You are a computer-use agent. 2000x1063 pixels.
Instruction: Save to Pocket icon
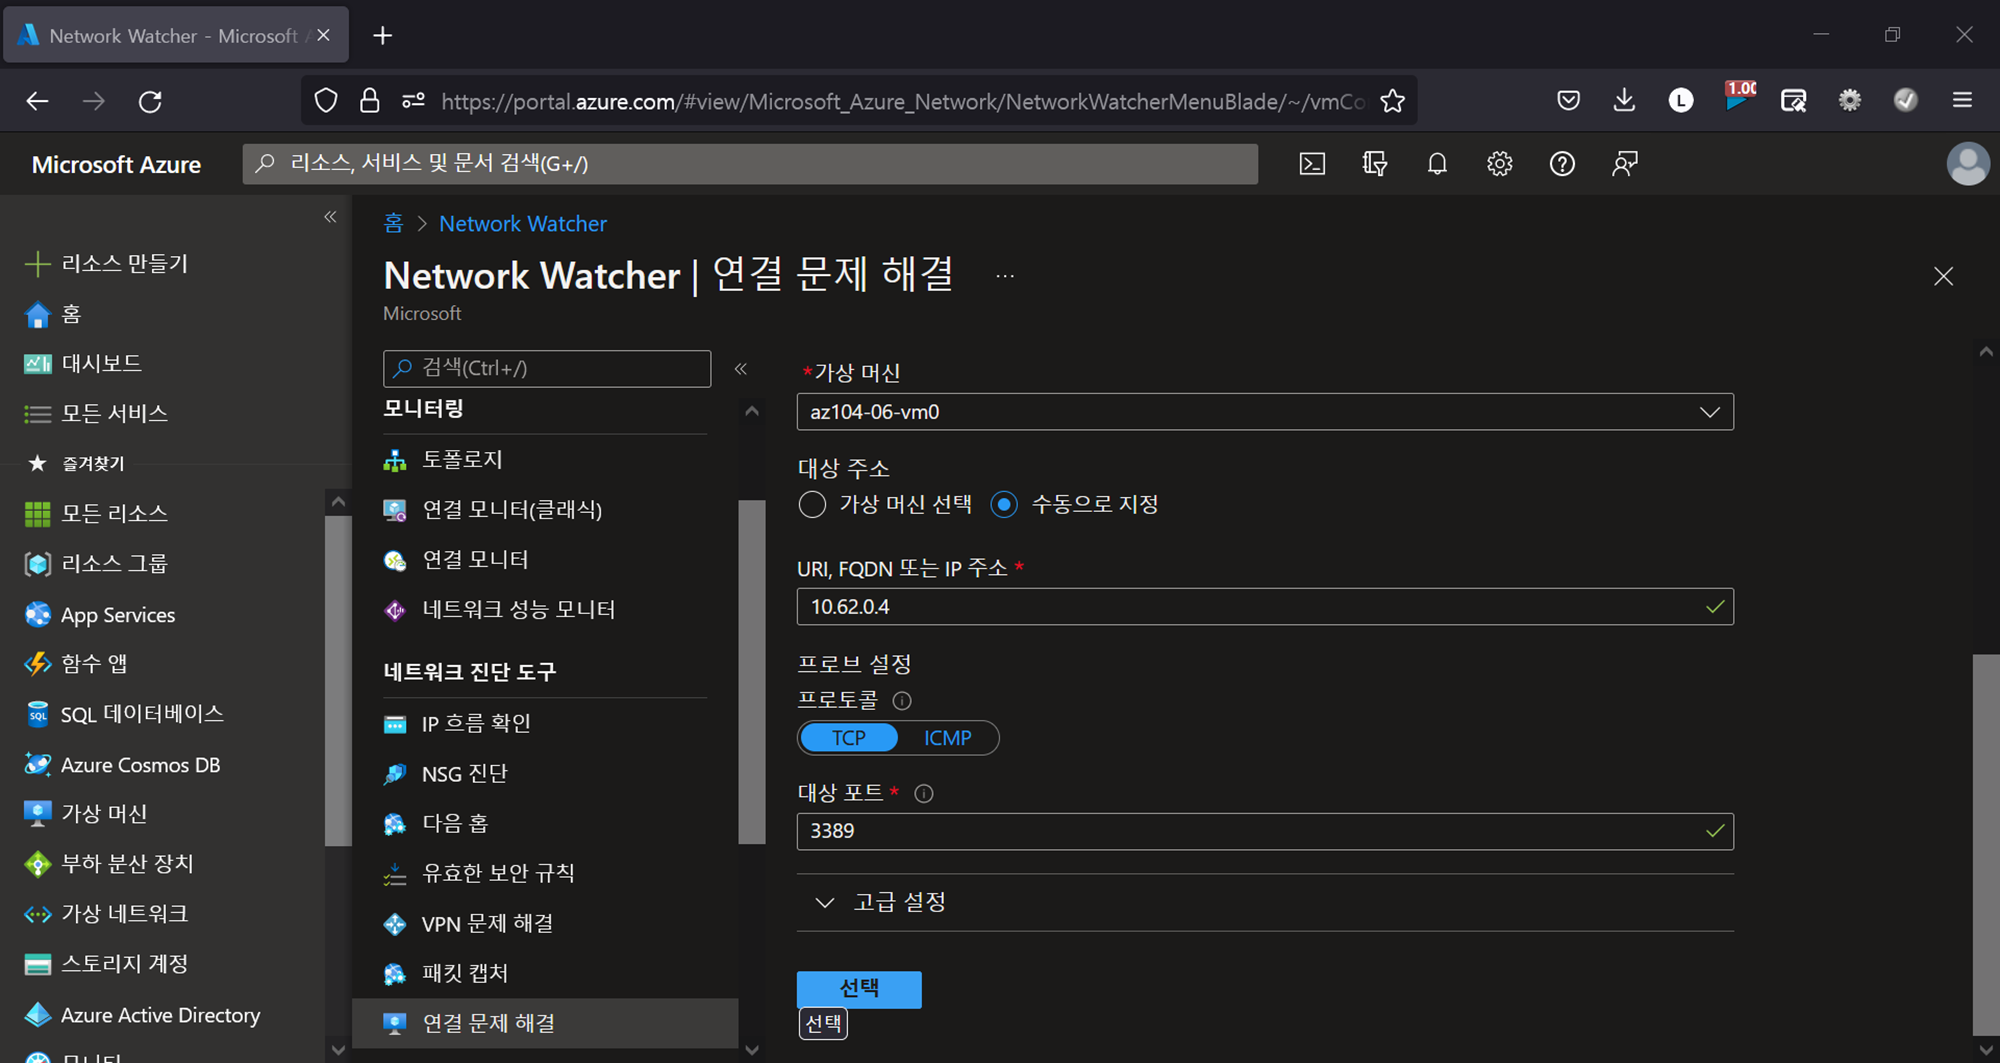point(1568,100)
